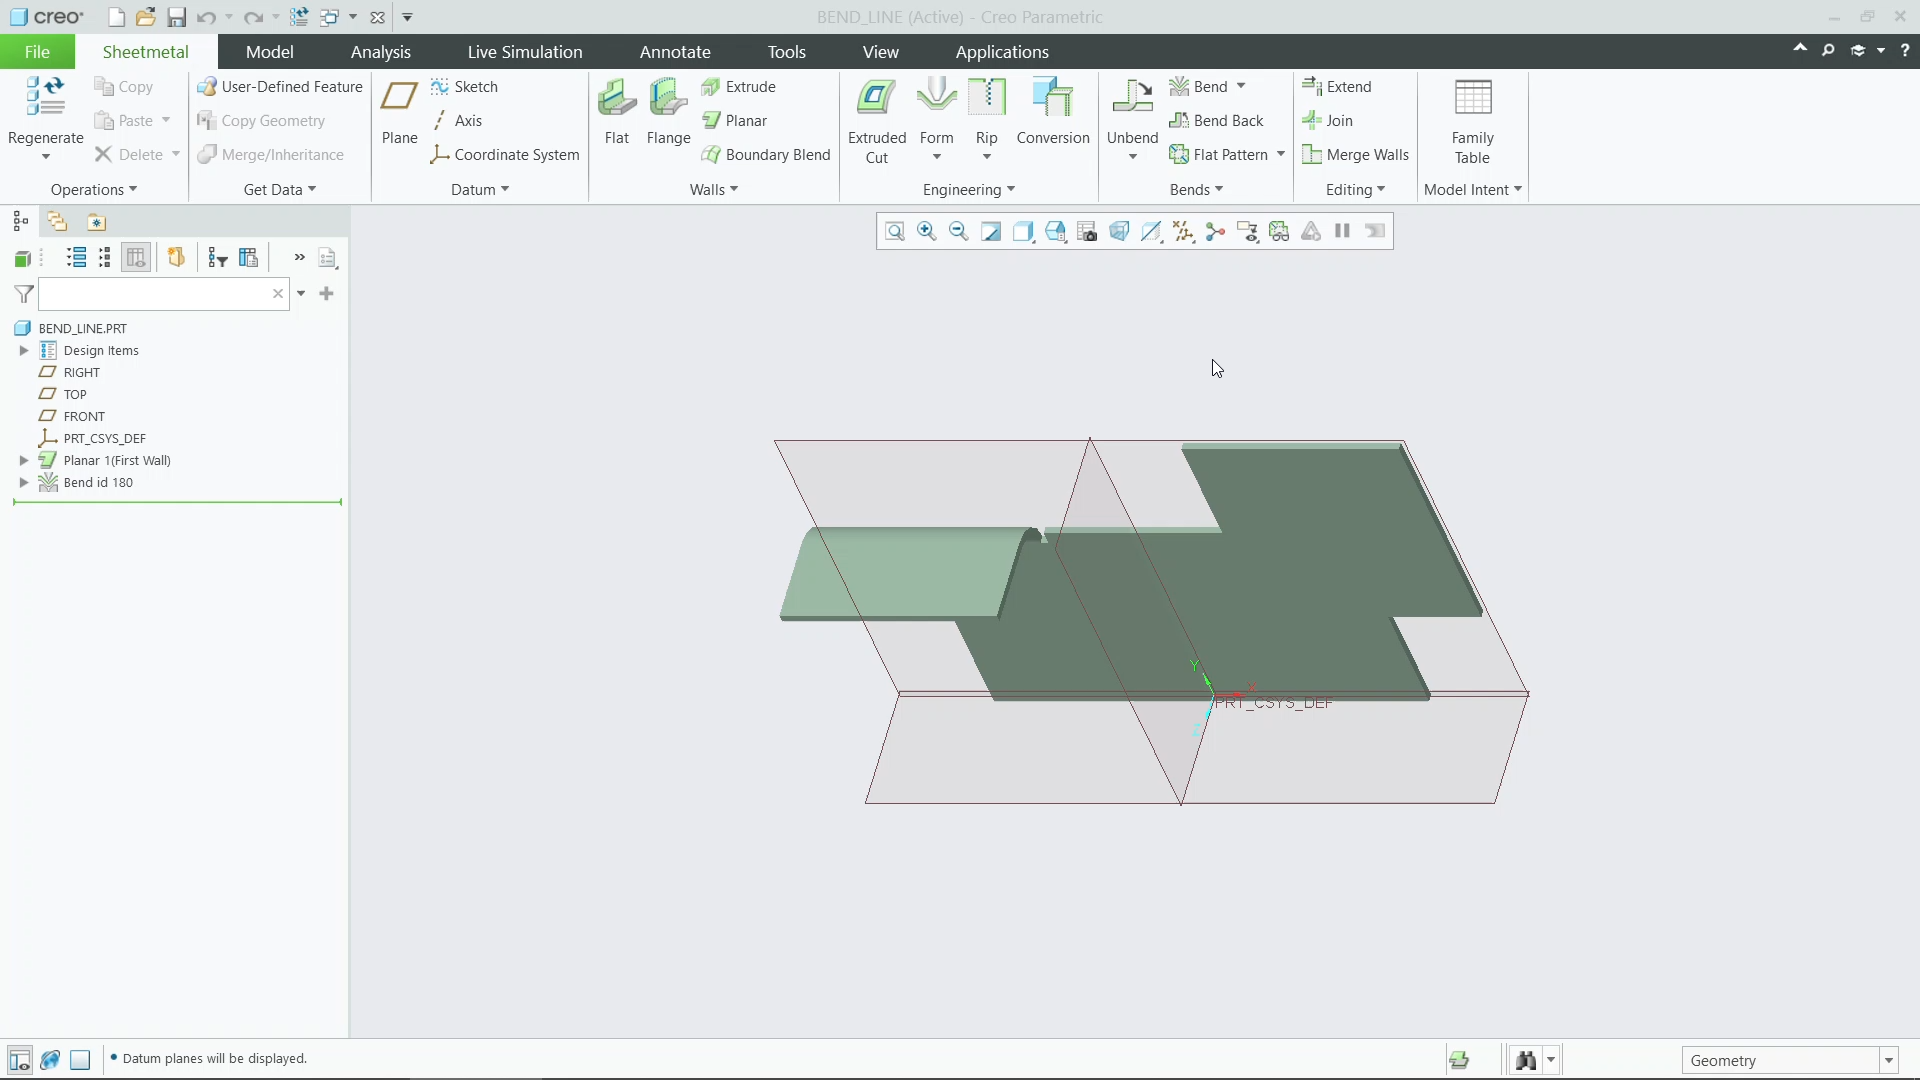Activate the Unbend tool
Image resolution: width=1920 pixels, height=1080 pixels.
tap(1131, 110)
